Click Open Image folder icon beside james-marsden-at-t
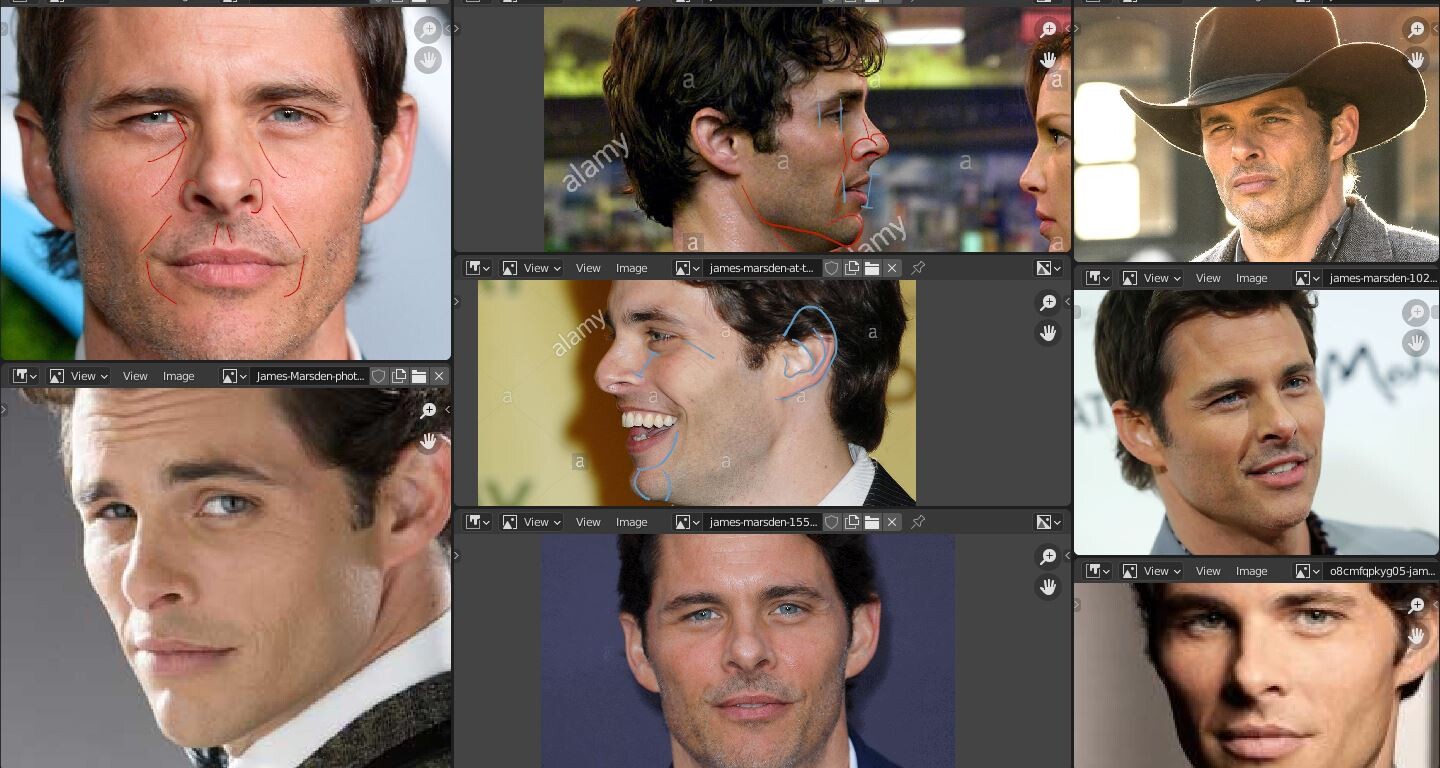 872,268
